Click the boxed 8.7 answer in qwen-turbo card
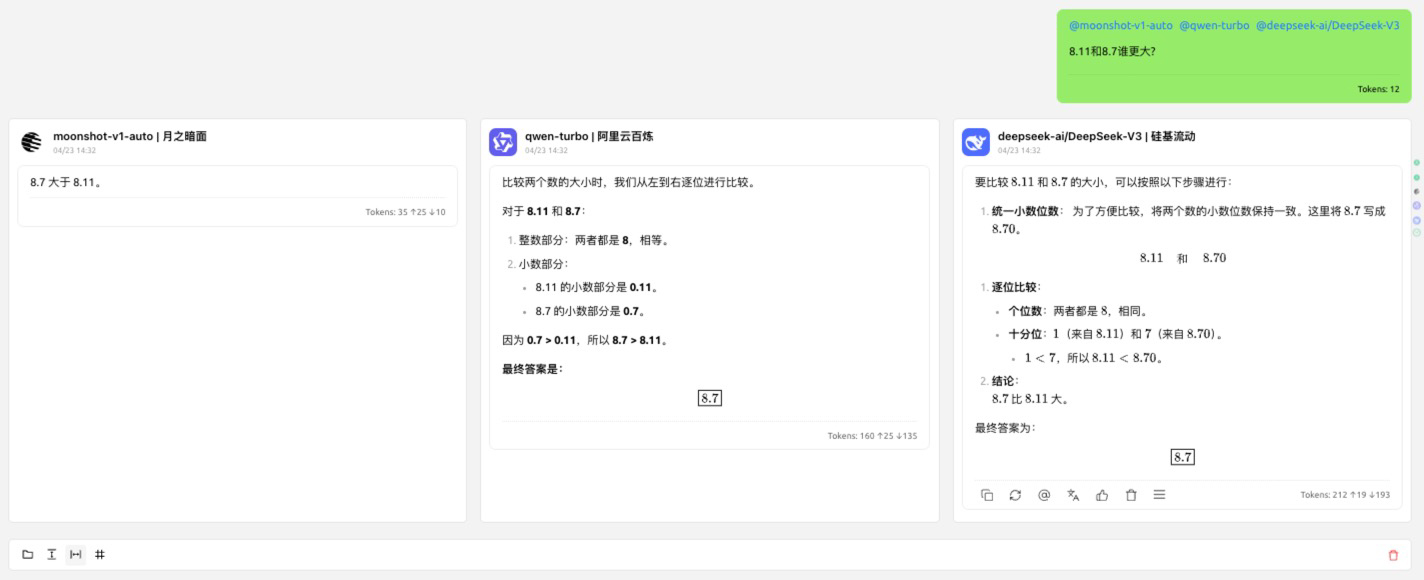 pyautogui.click(x=710, y=398)
